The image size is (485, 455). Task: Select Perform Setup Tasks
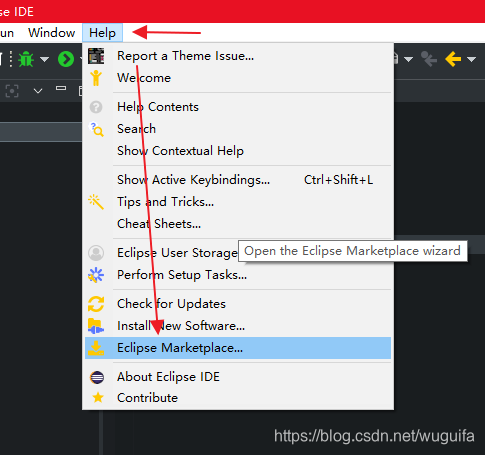(x=238, y=275)
